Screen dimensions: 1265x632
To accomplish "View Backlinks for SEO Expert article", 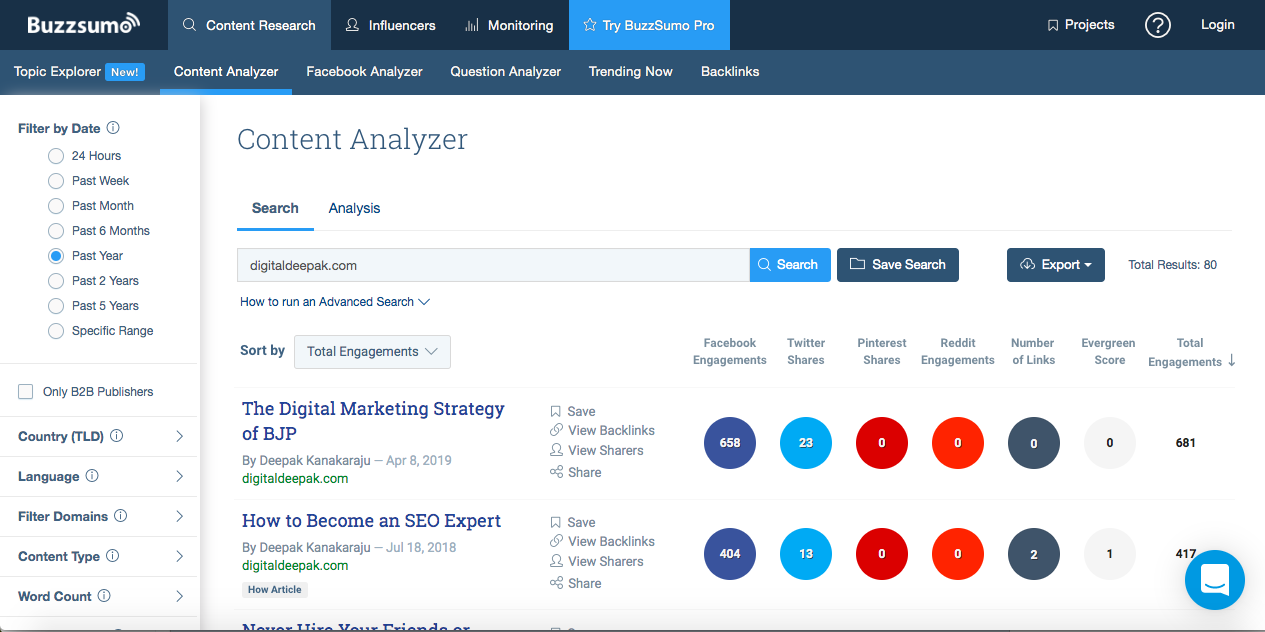I will click(602, 541).
